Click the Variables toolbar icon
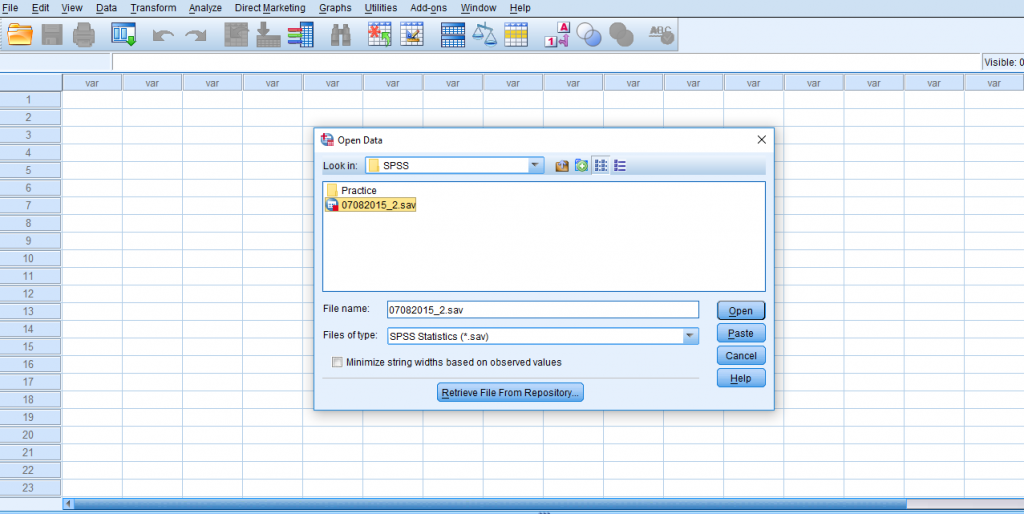The width and height of the screenshot is (1024, 514). pos(300,35)
